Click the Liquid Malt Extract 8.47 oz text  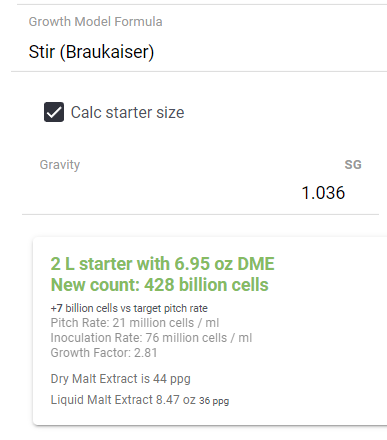[123, 400]
